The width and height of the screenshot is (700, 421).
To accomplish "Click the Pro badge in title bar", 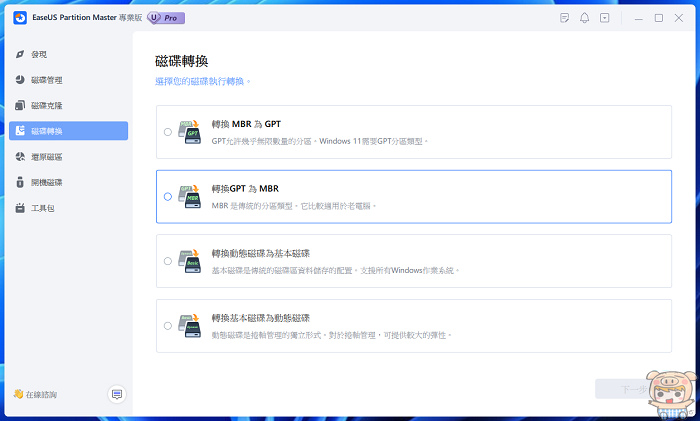I will tap(166, 18).
